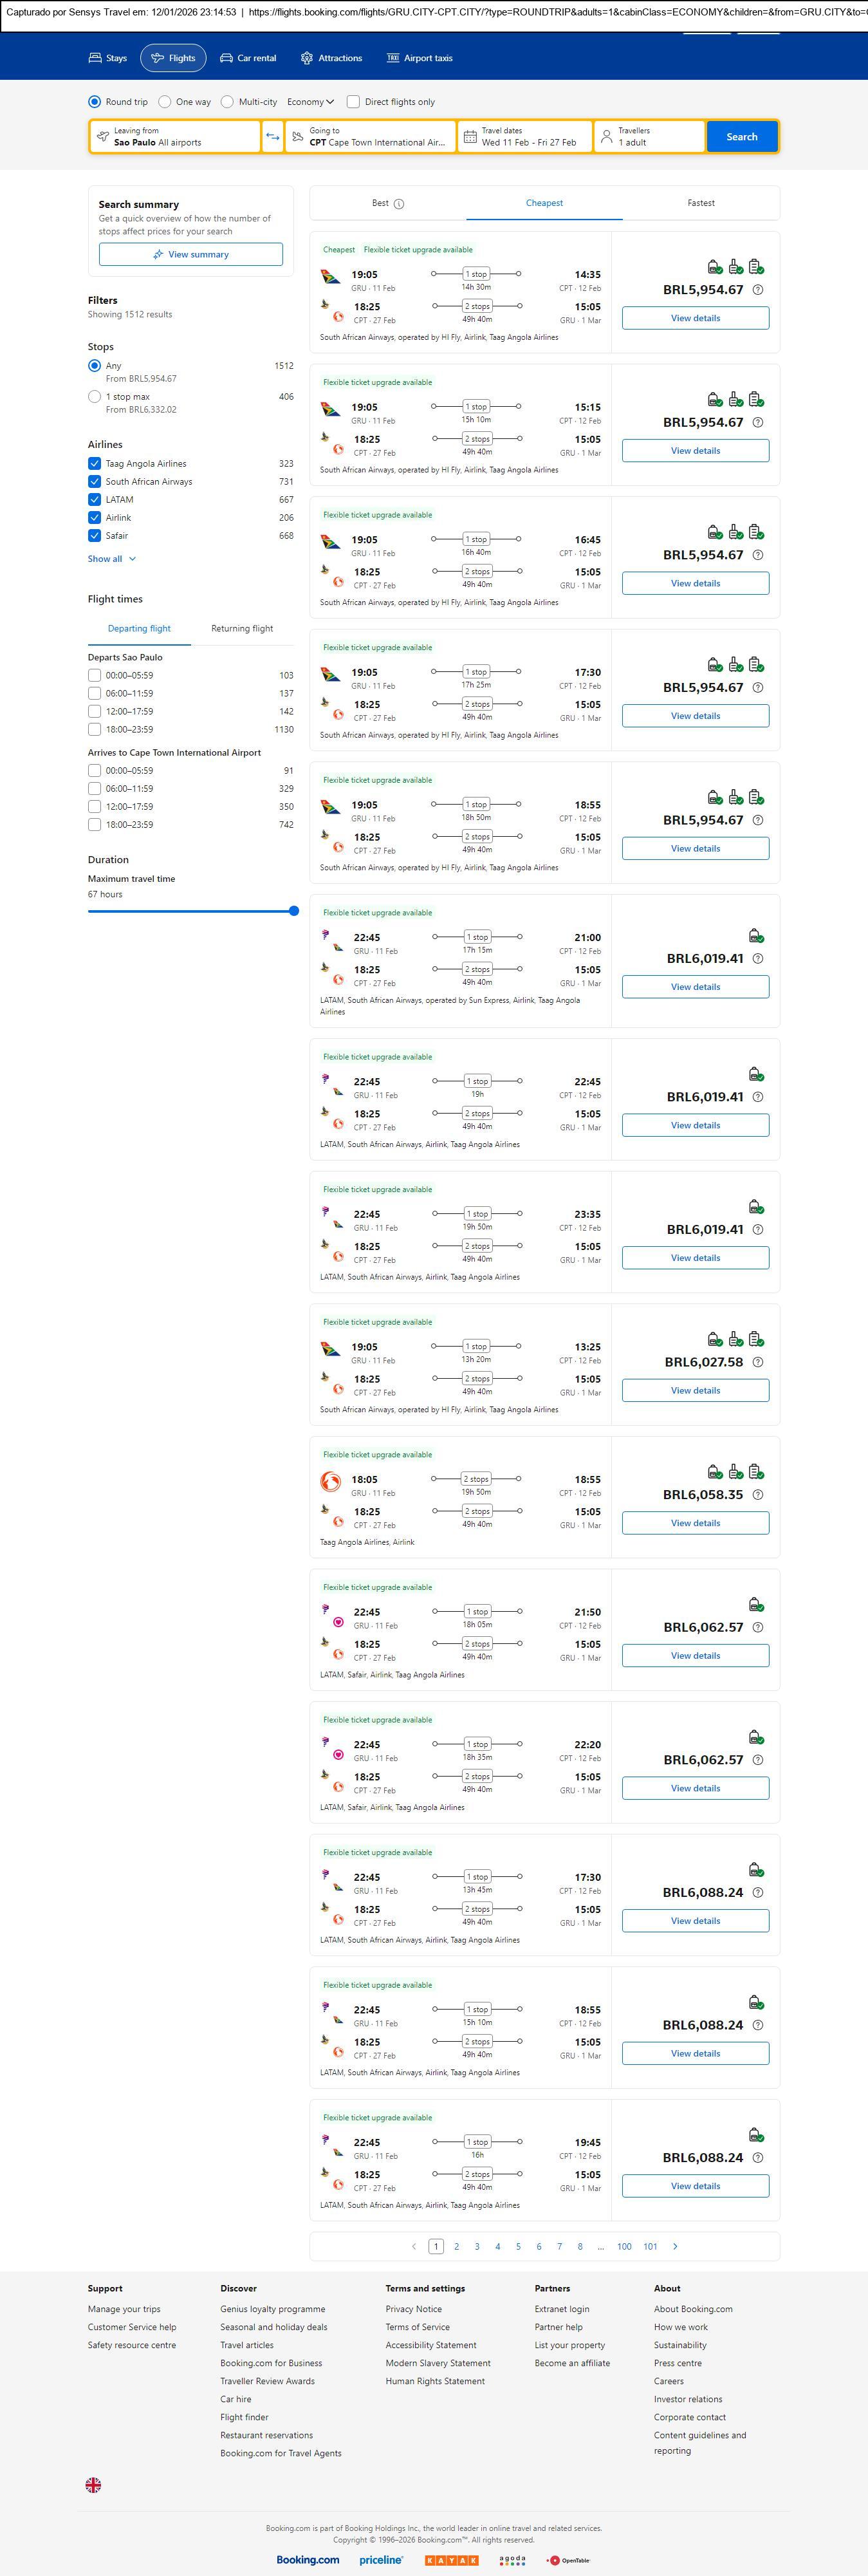Image resolution: width=868 pixels, height=2576 pixels.
Task: Open the Airport taxis section in the top navigation
Action: [419, 58]
